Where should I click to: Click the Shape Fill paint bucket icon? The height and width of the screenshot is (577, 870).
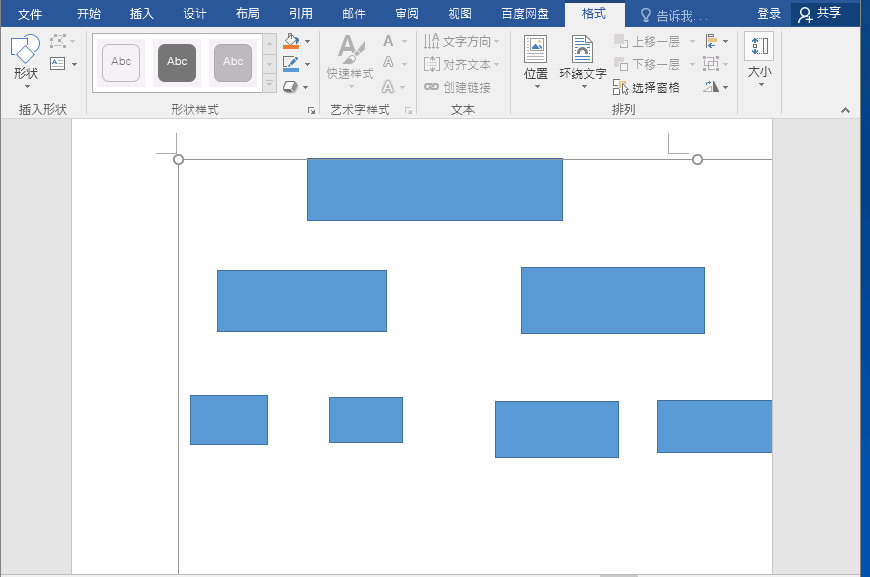pos(291,41)
